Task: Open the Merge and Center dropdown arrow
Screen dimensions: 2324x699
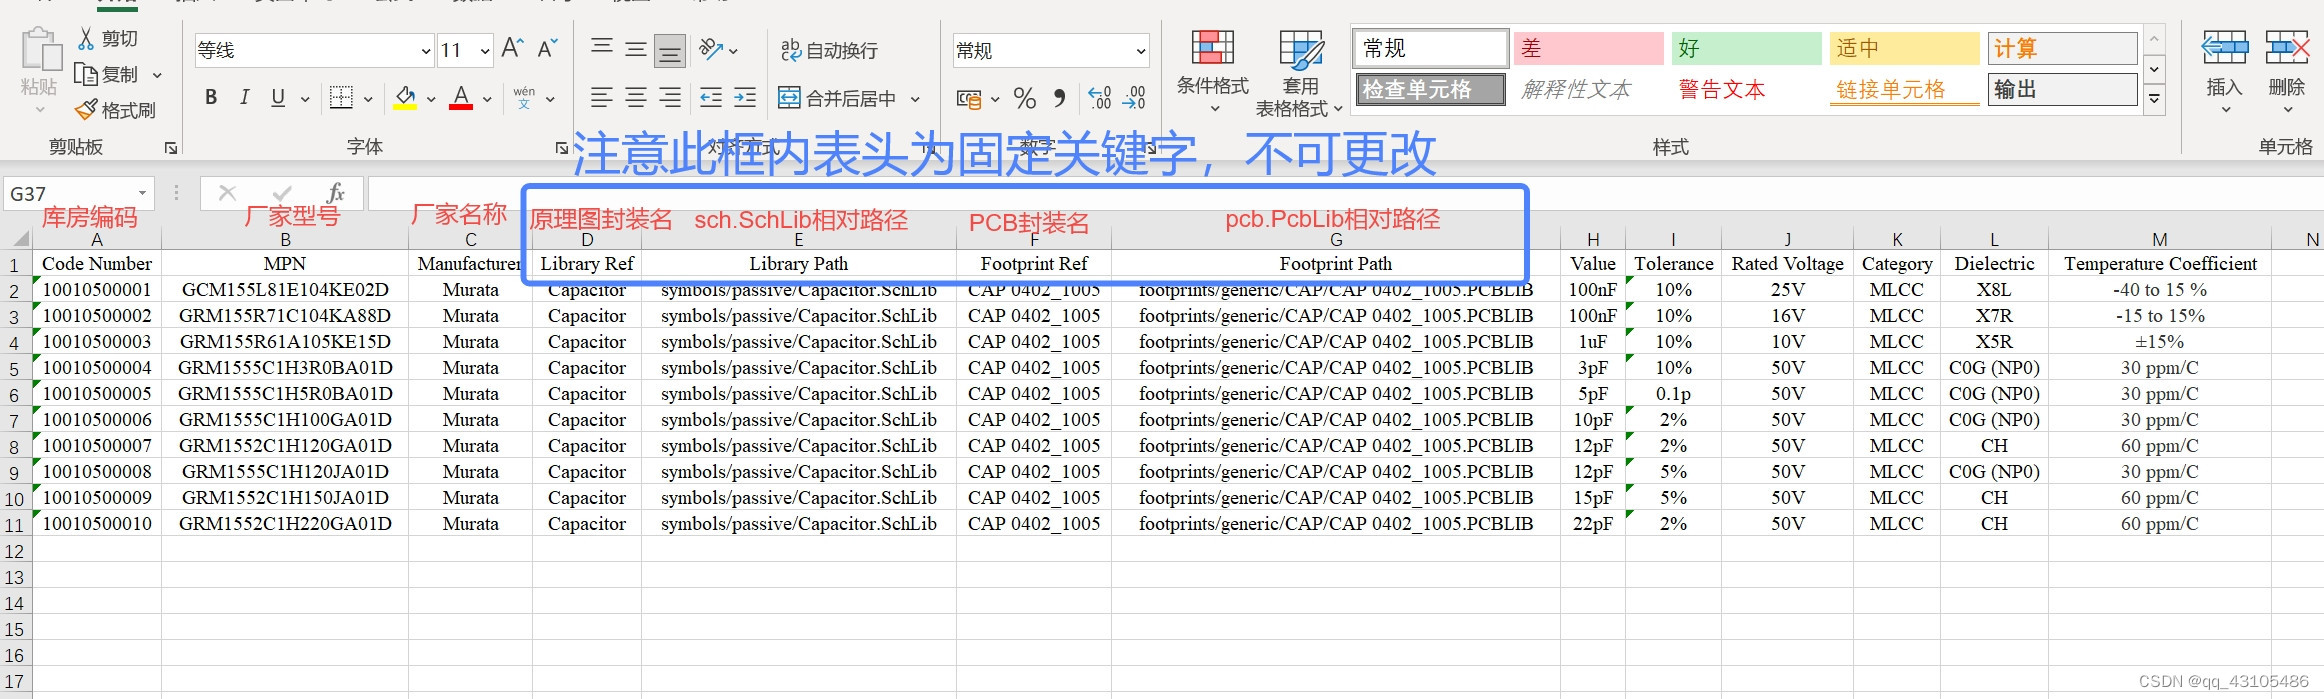Action: coord(915,99)
